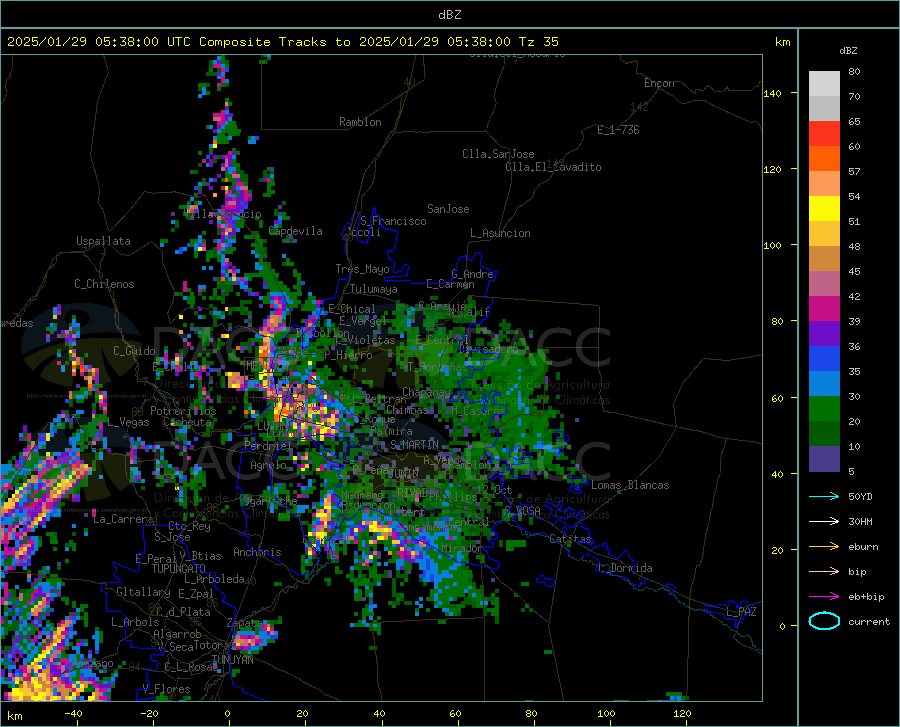The height and width of the screenshot is (727, 900).
Task: Select the red swatch in dBZ legend
Action: coord(824,134)
